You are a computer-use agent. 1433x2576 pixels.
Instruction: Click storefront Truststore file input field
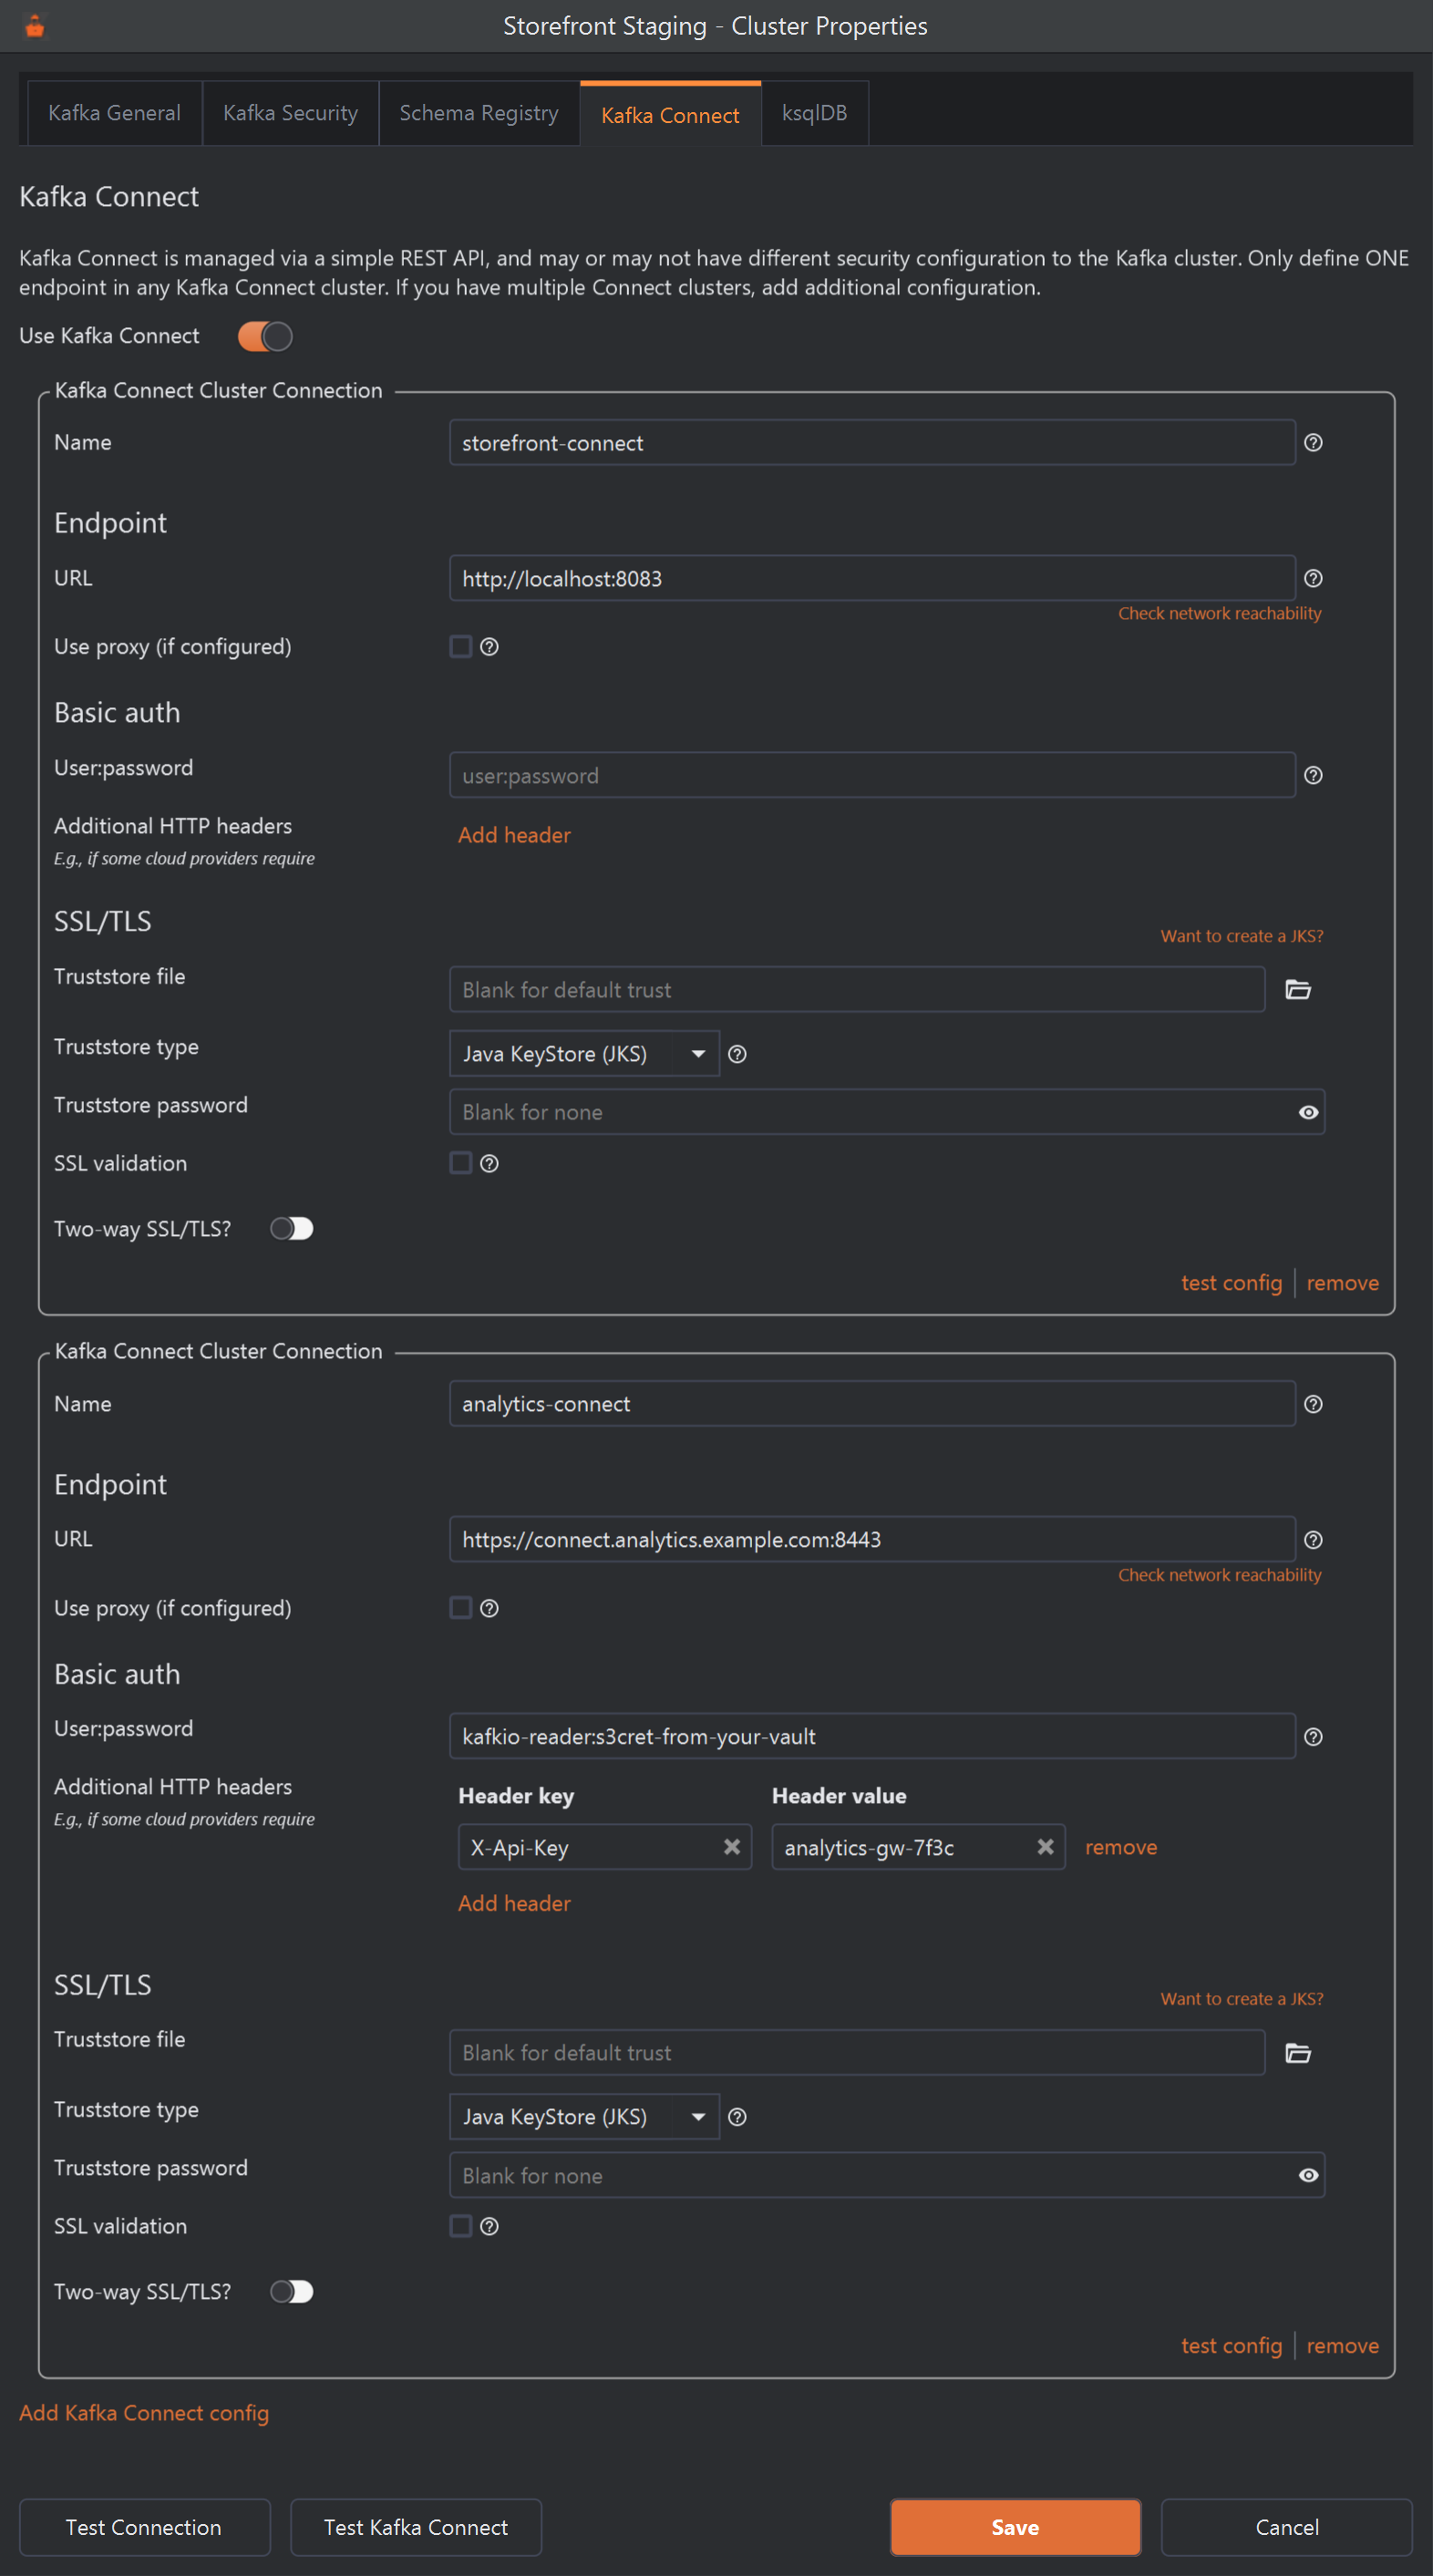[x=857, y=989]
